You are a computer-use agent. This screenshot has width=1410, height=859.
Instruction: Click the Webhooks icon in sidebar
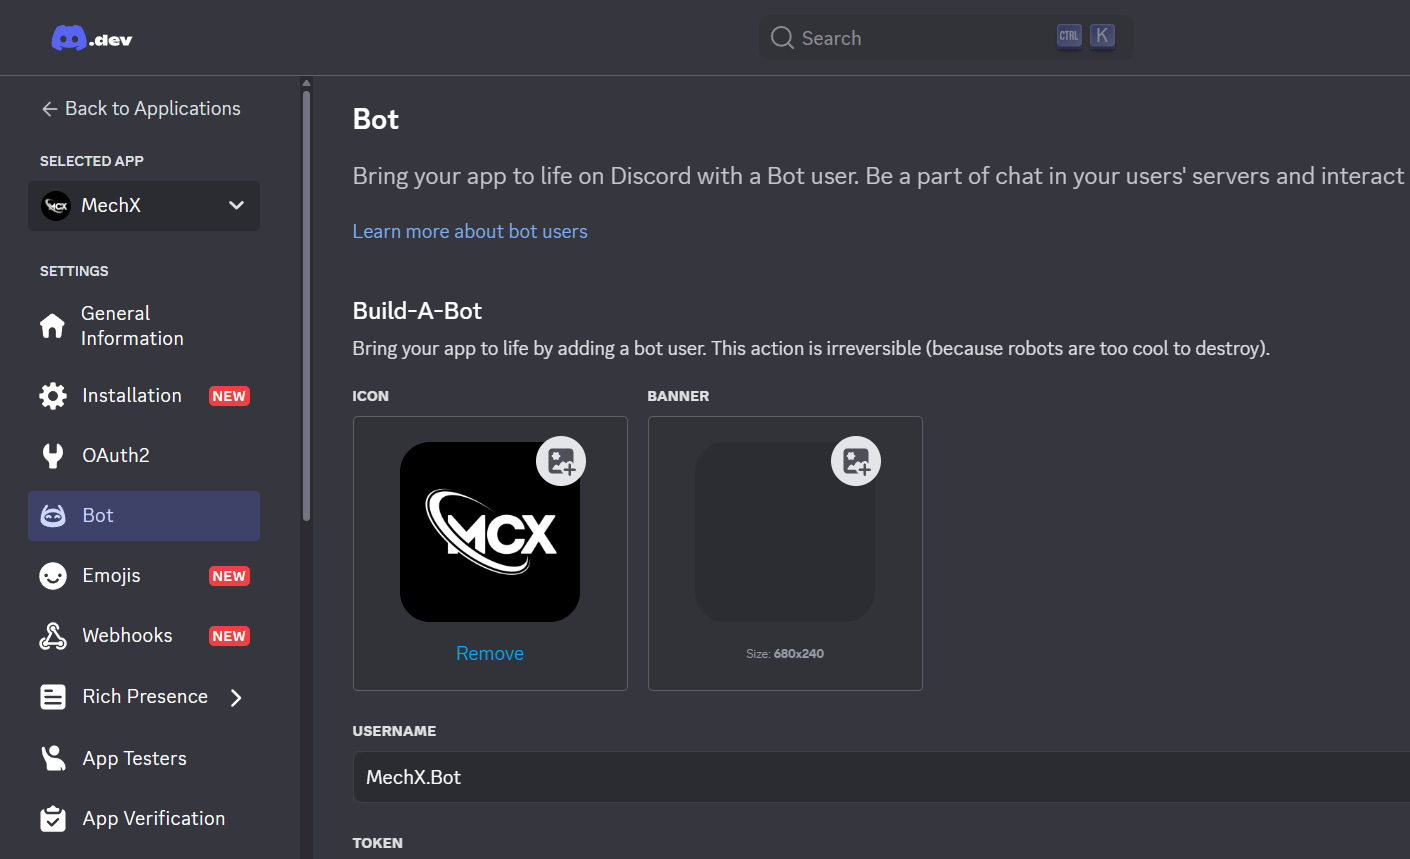click(52, 636)
